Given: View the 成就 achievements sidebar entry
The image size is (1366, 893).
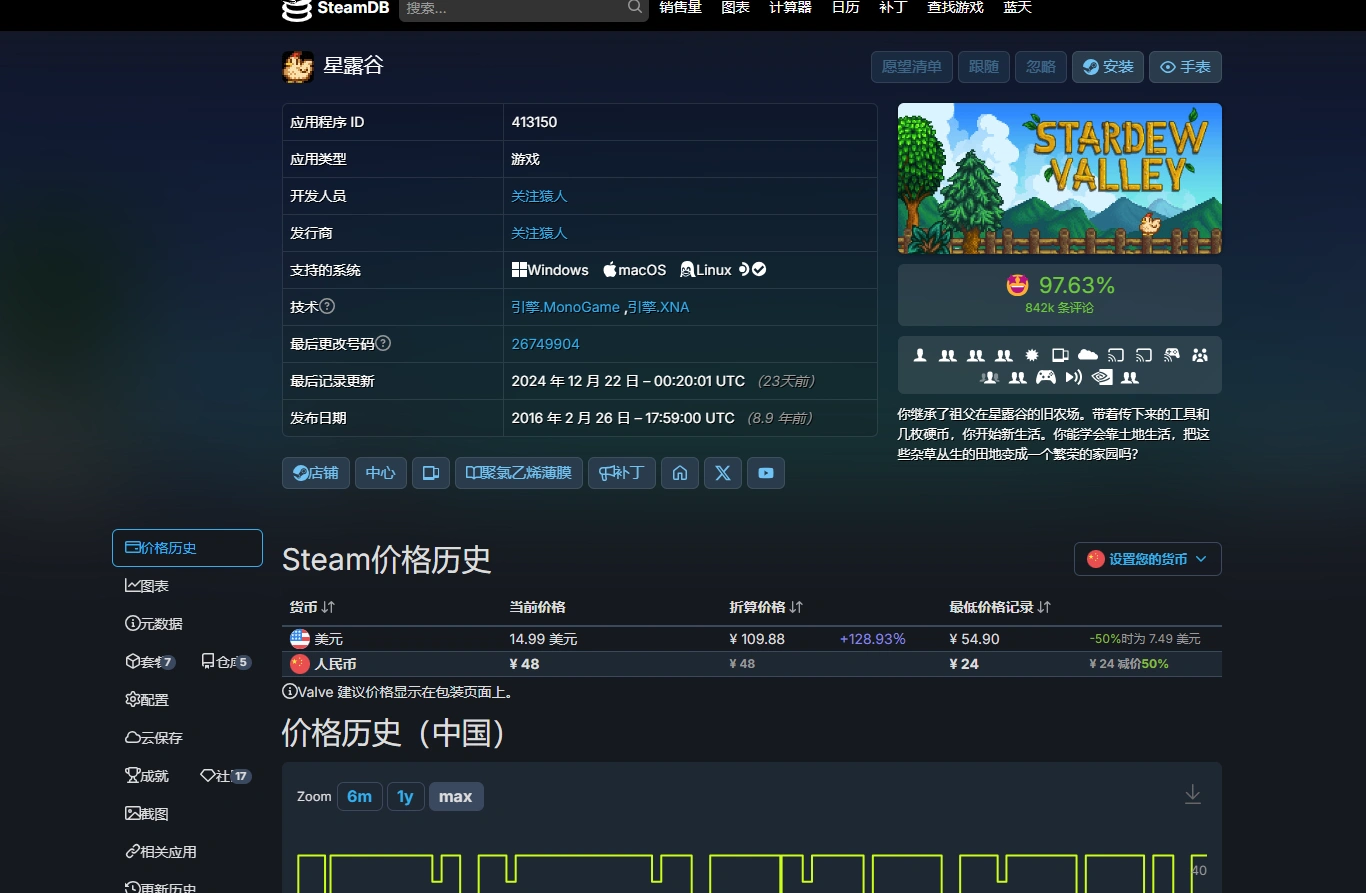Looking at the screenshot, I should (x=147, y=775).
